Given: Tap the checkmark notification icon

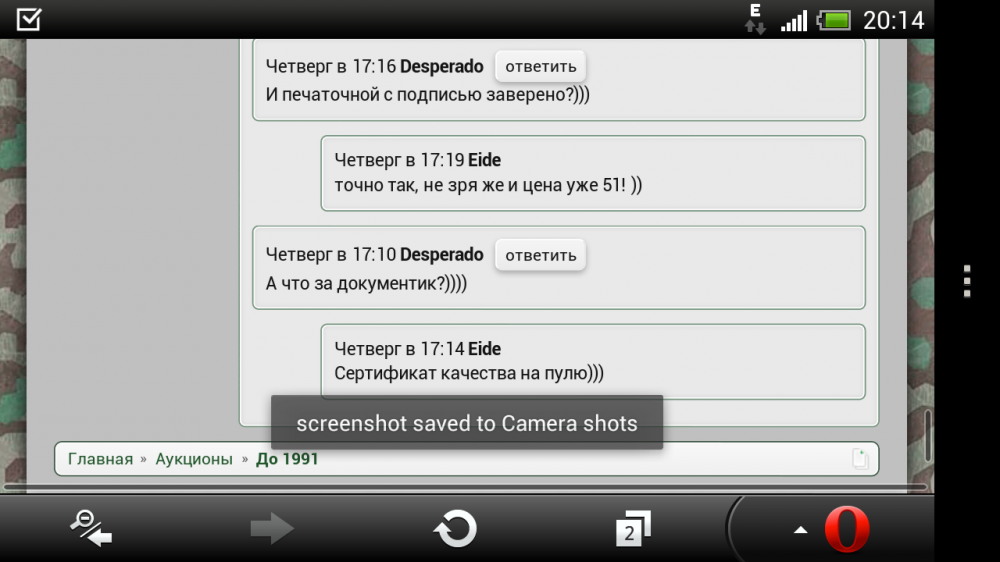Looking at the screenshot, I should click(x=29, y=19).
